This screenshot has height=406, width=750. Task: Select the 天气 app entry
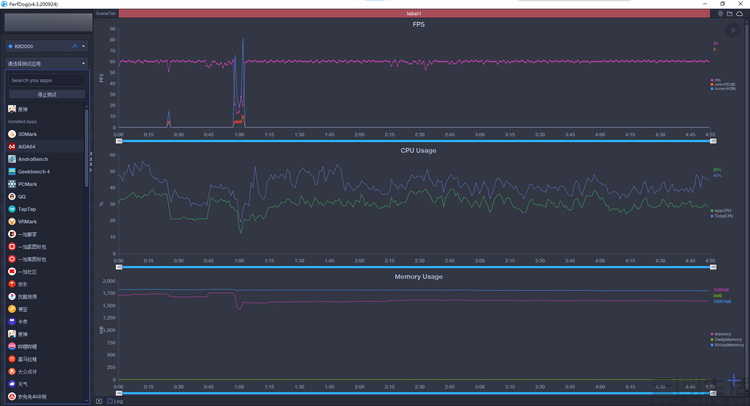point(45,384)
